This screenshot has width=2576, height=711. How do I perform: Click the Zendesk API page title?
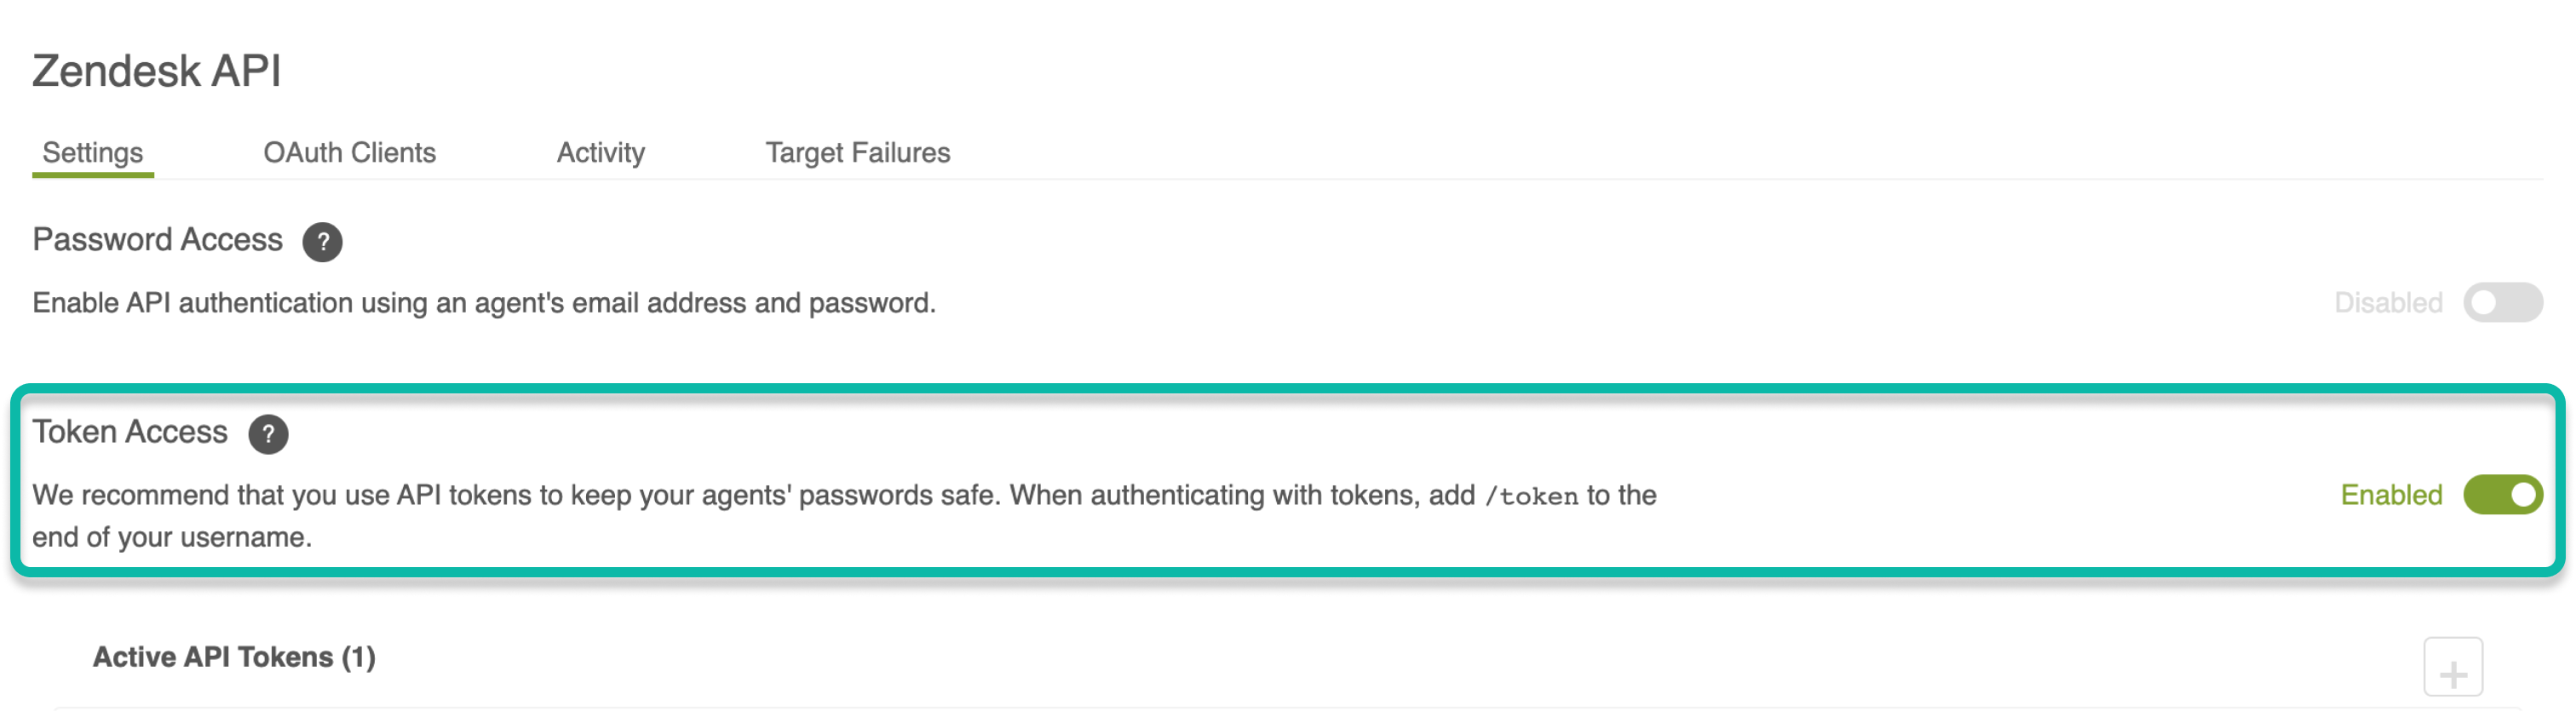(x=157, y=71)
